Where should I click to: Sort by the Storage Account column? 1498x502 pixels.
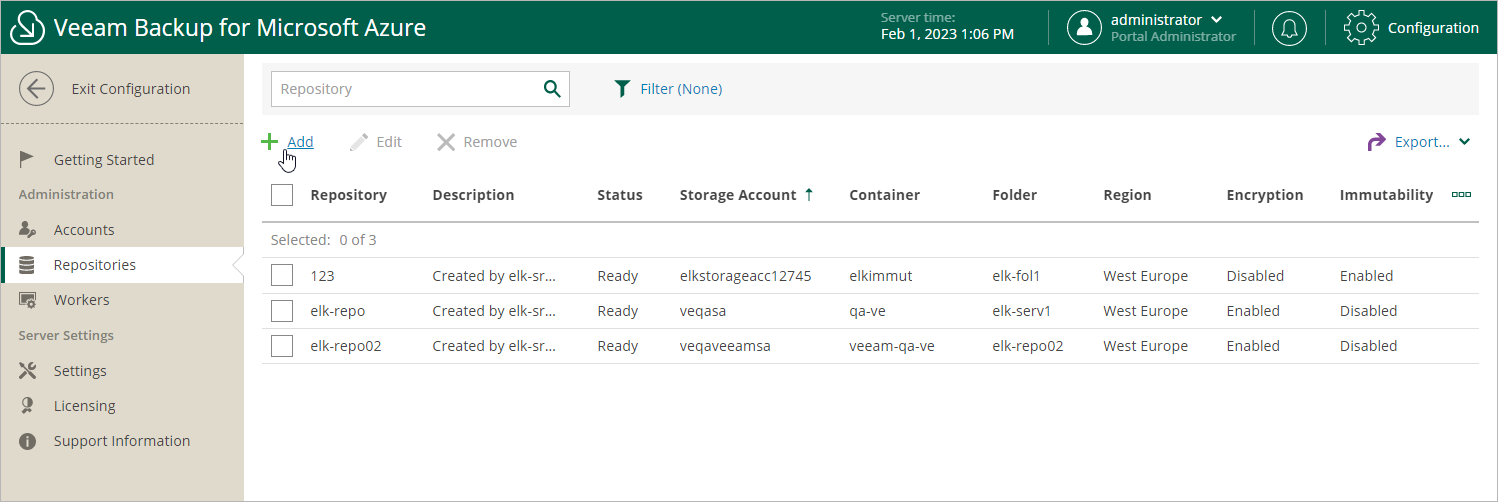tap(738, 195)
